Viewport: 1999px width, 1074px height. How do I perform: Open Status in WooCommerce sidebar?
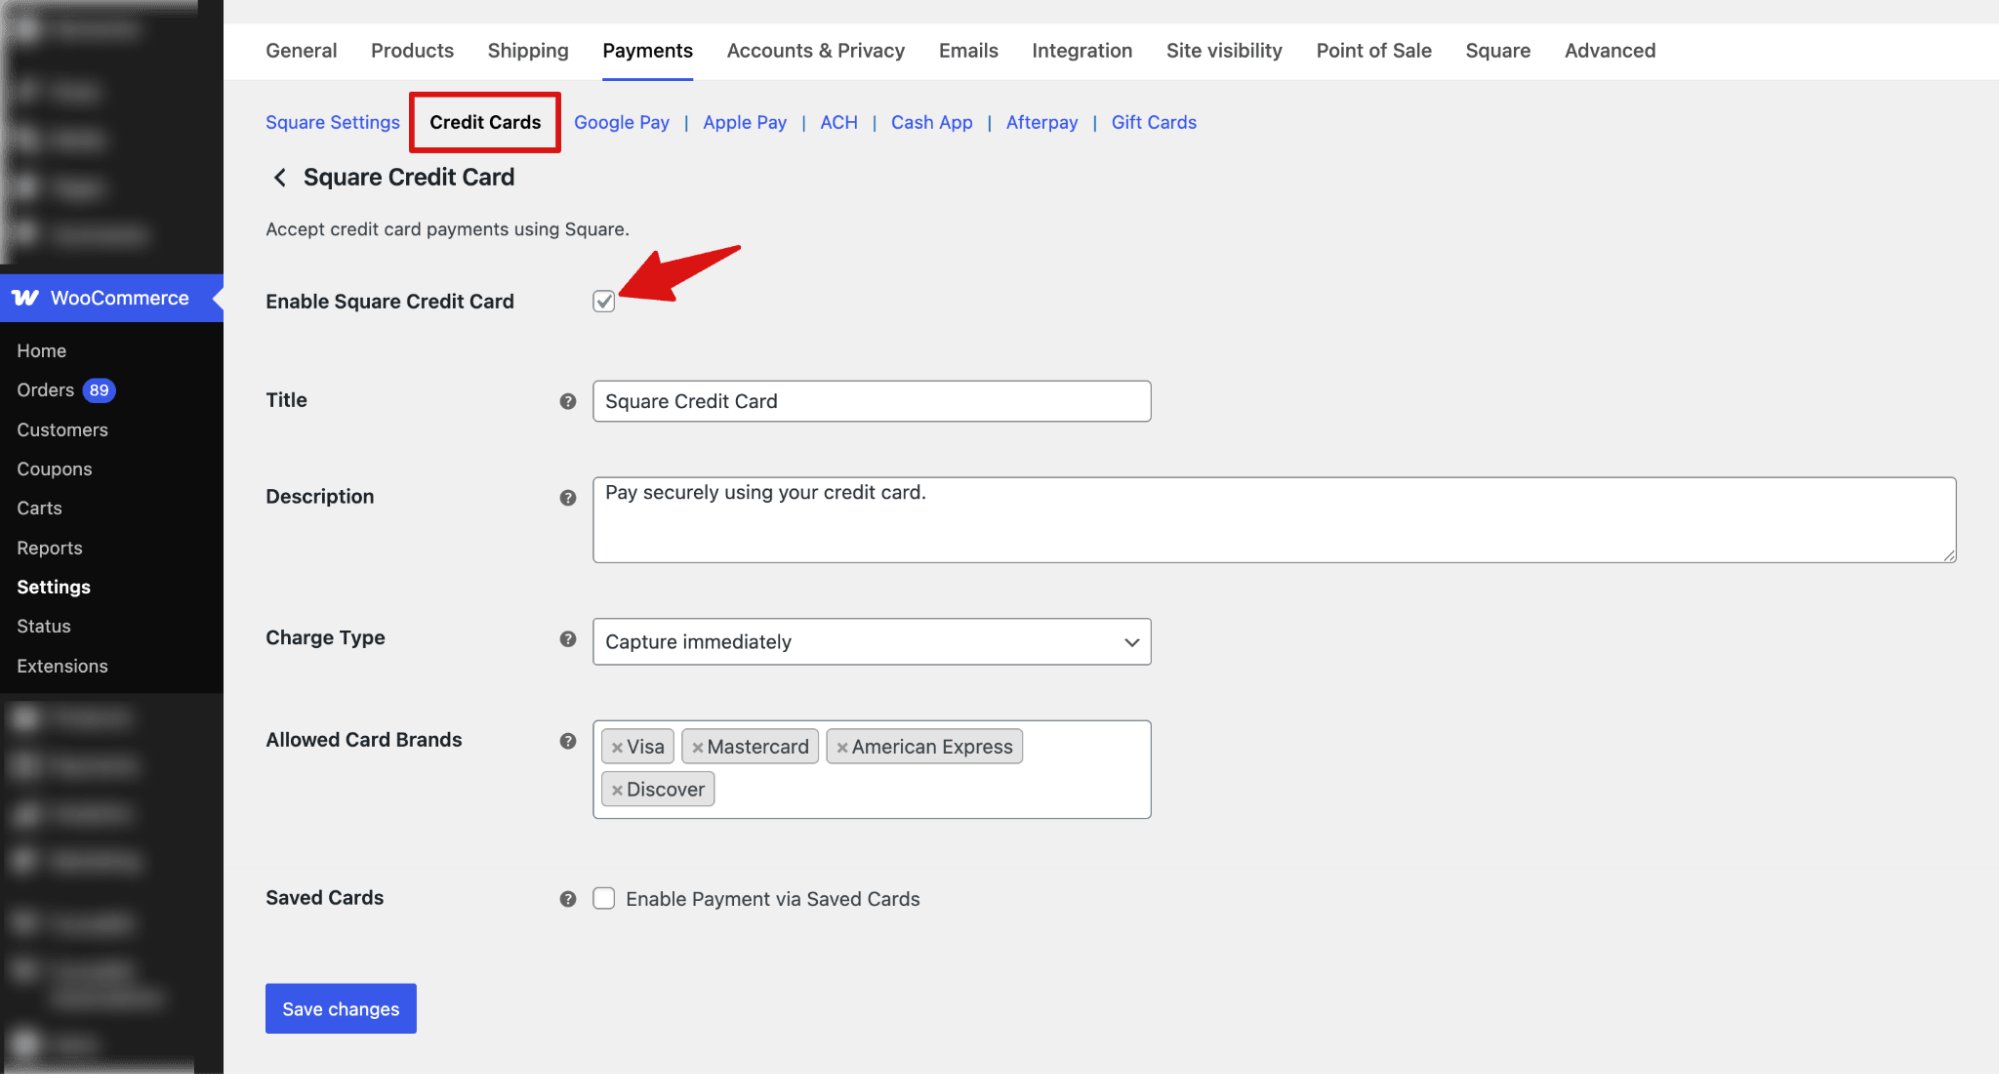point(43,626)
